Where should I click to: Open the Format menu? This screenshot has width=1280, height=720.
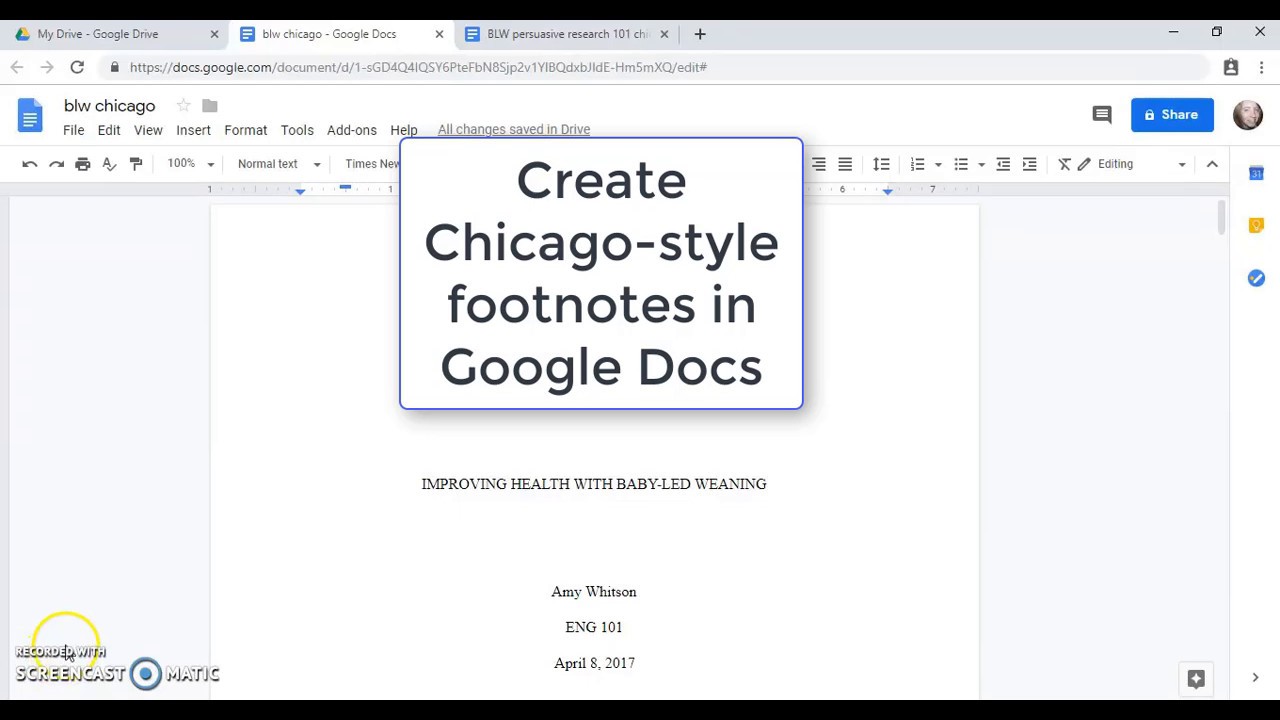pos(246,130)
